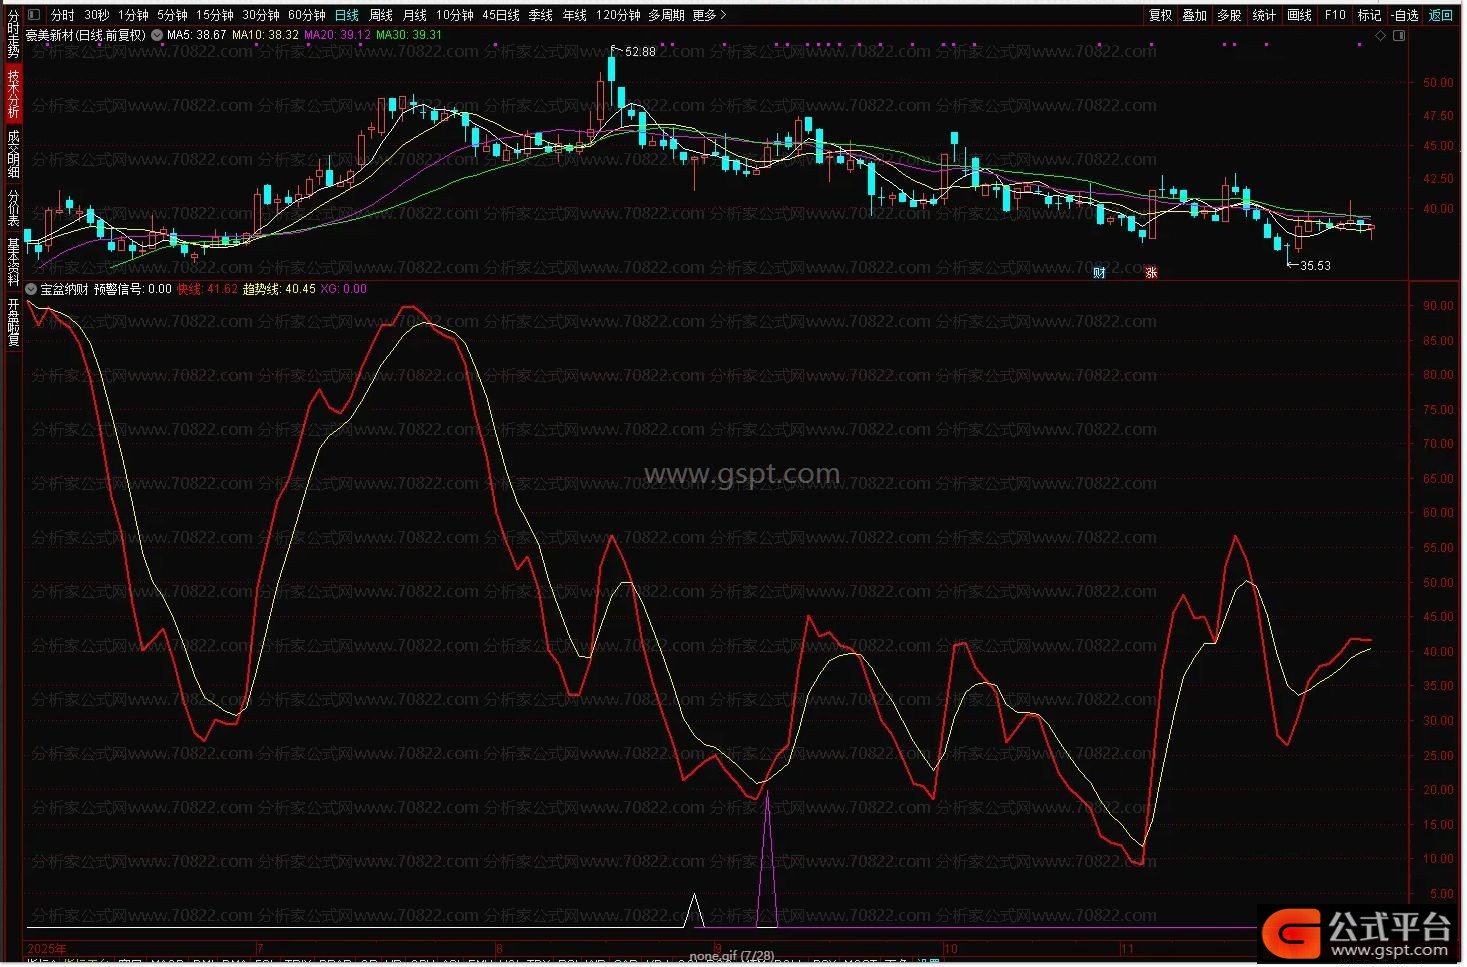Click the 返回 back button
This screenshot has width=1467, height=967.
pyautogui.click(x=1441, y=15)
